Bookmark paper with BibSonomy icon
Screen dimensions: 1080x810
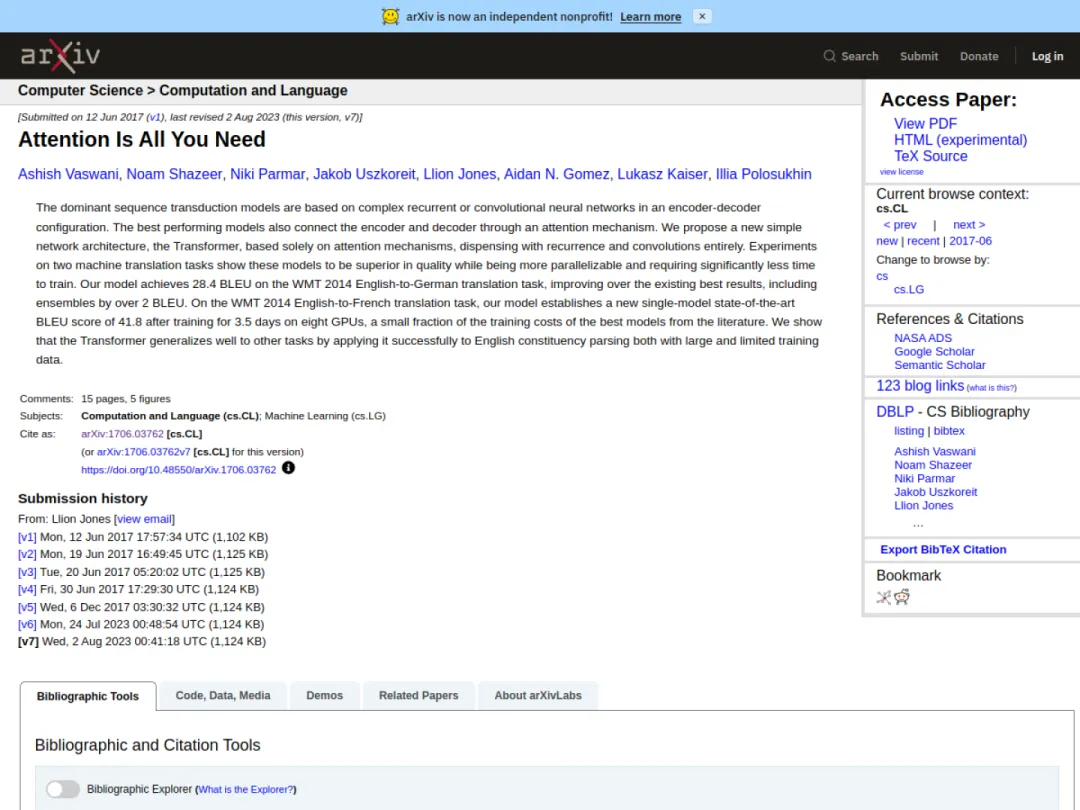click(x=884, y=597)
